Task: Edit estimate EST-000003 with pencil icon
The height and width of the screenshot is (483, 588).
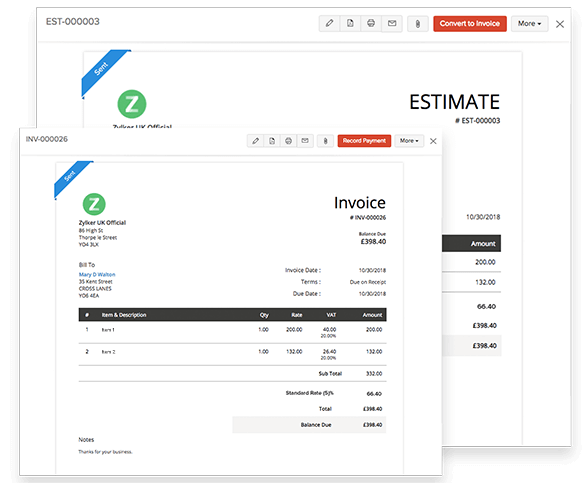Action: 329,23
